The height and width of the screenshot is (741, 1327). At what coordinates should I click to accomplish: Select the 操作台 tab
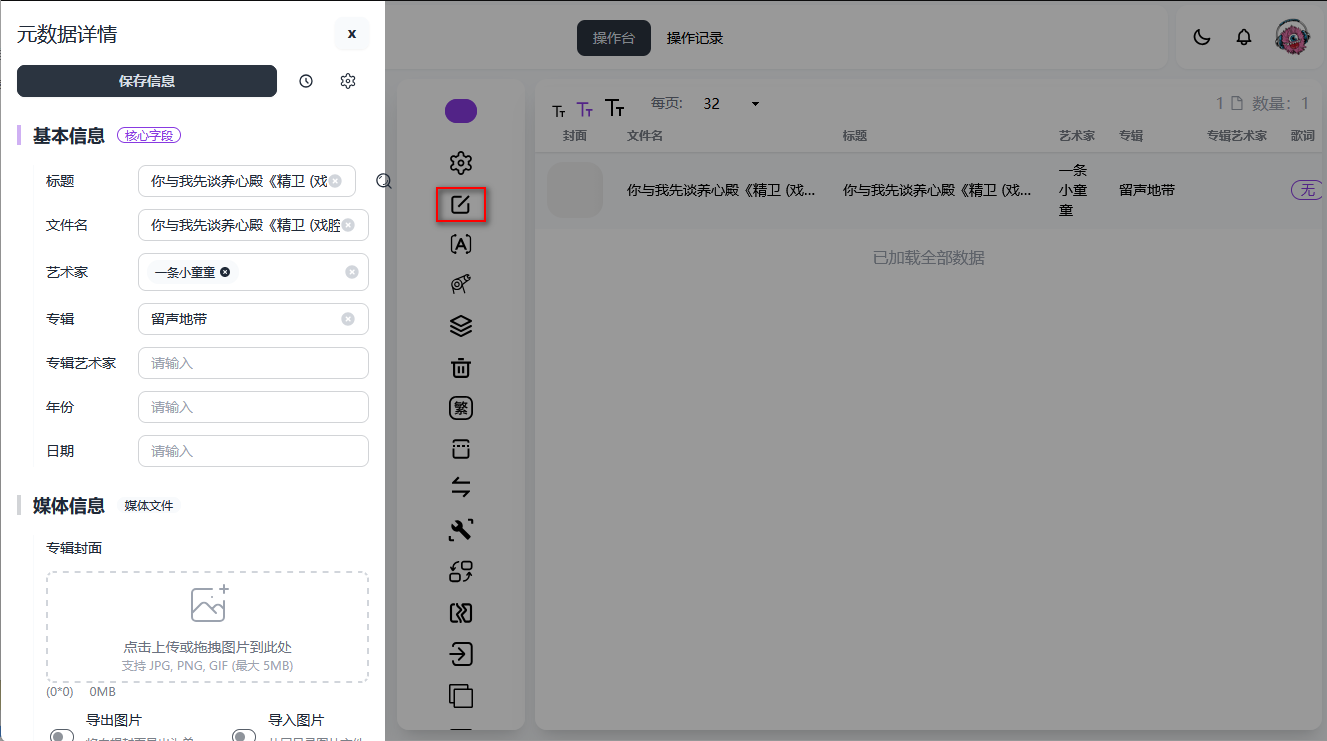click(613, 37)
